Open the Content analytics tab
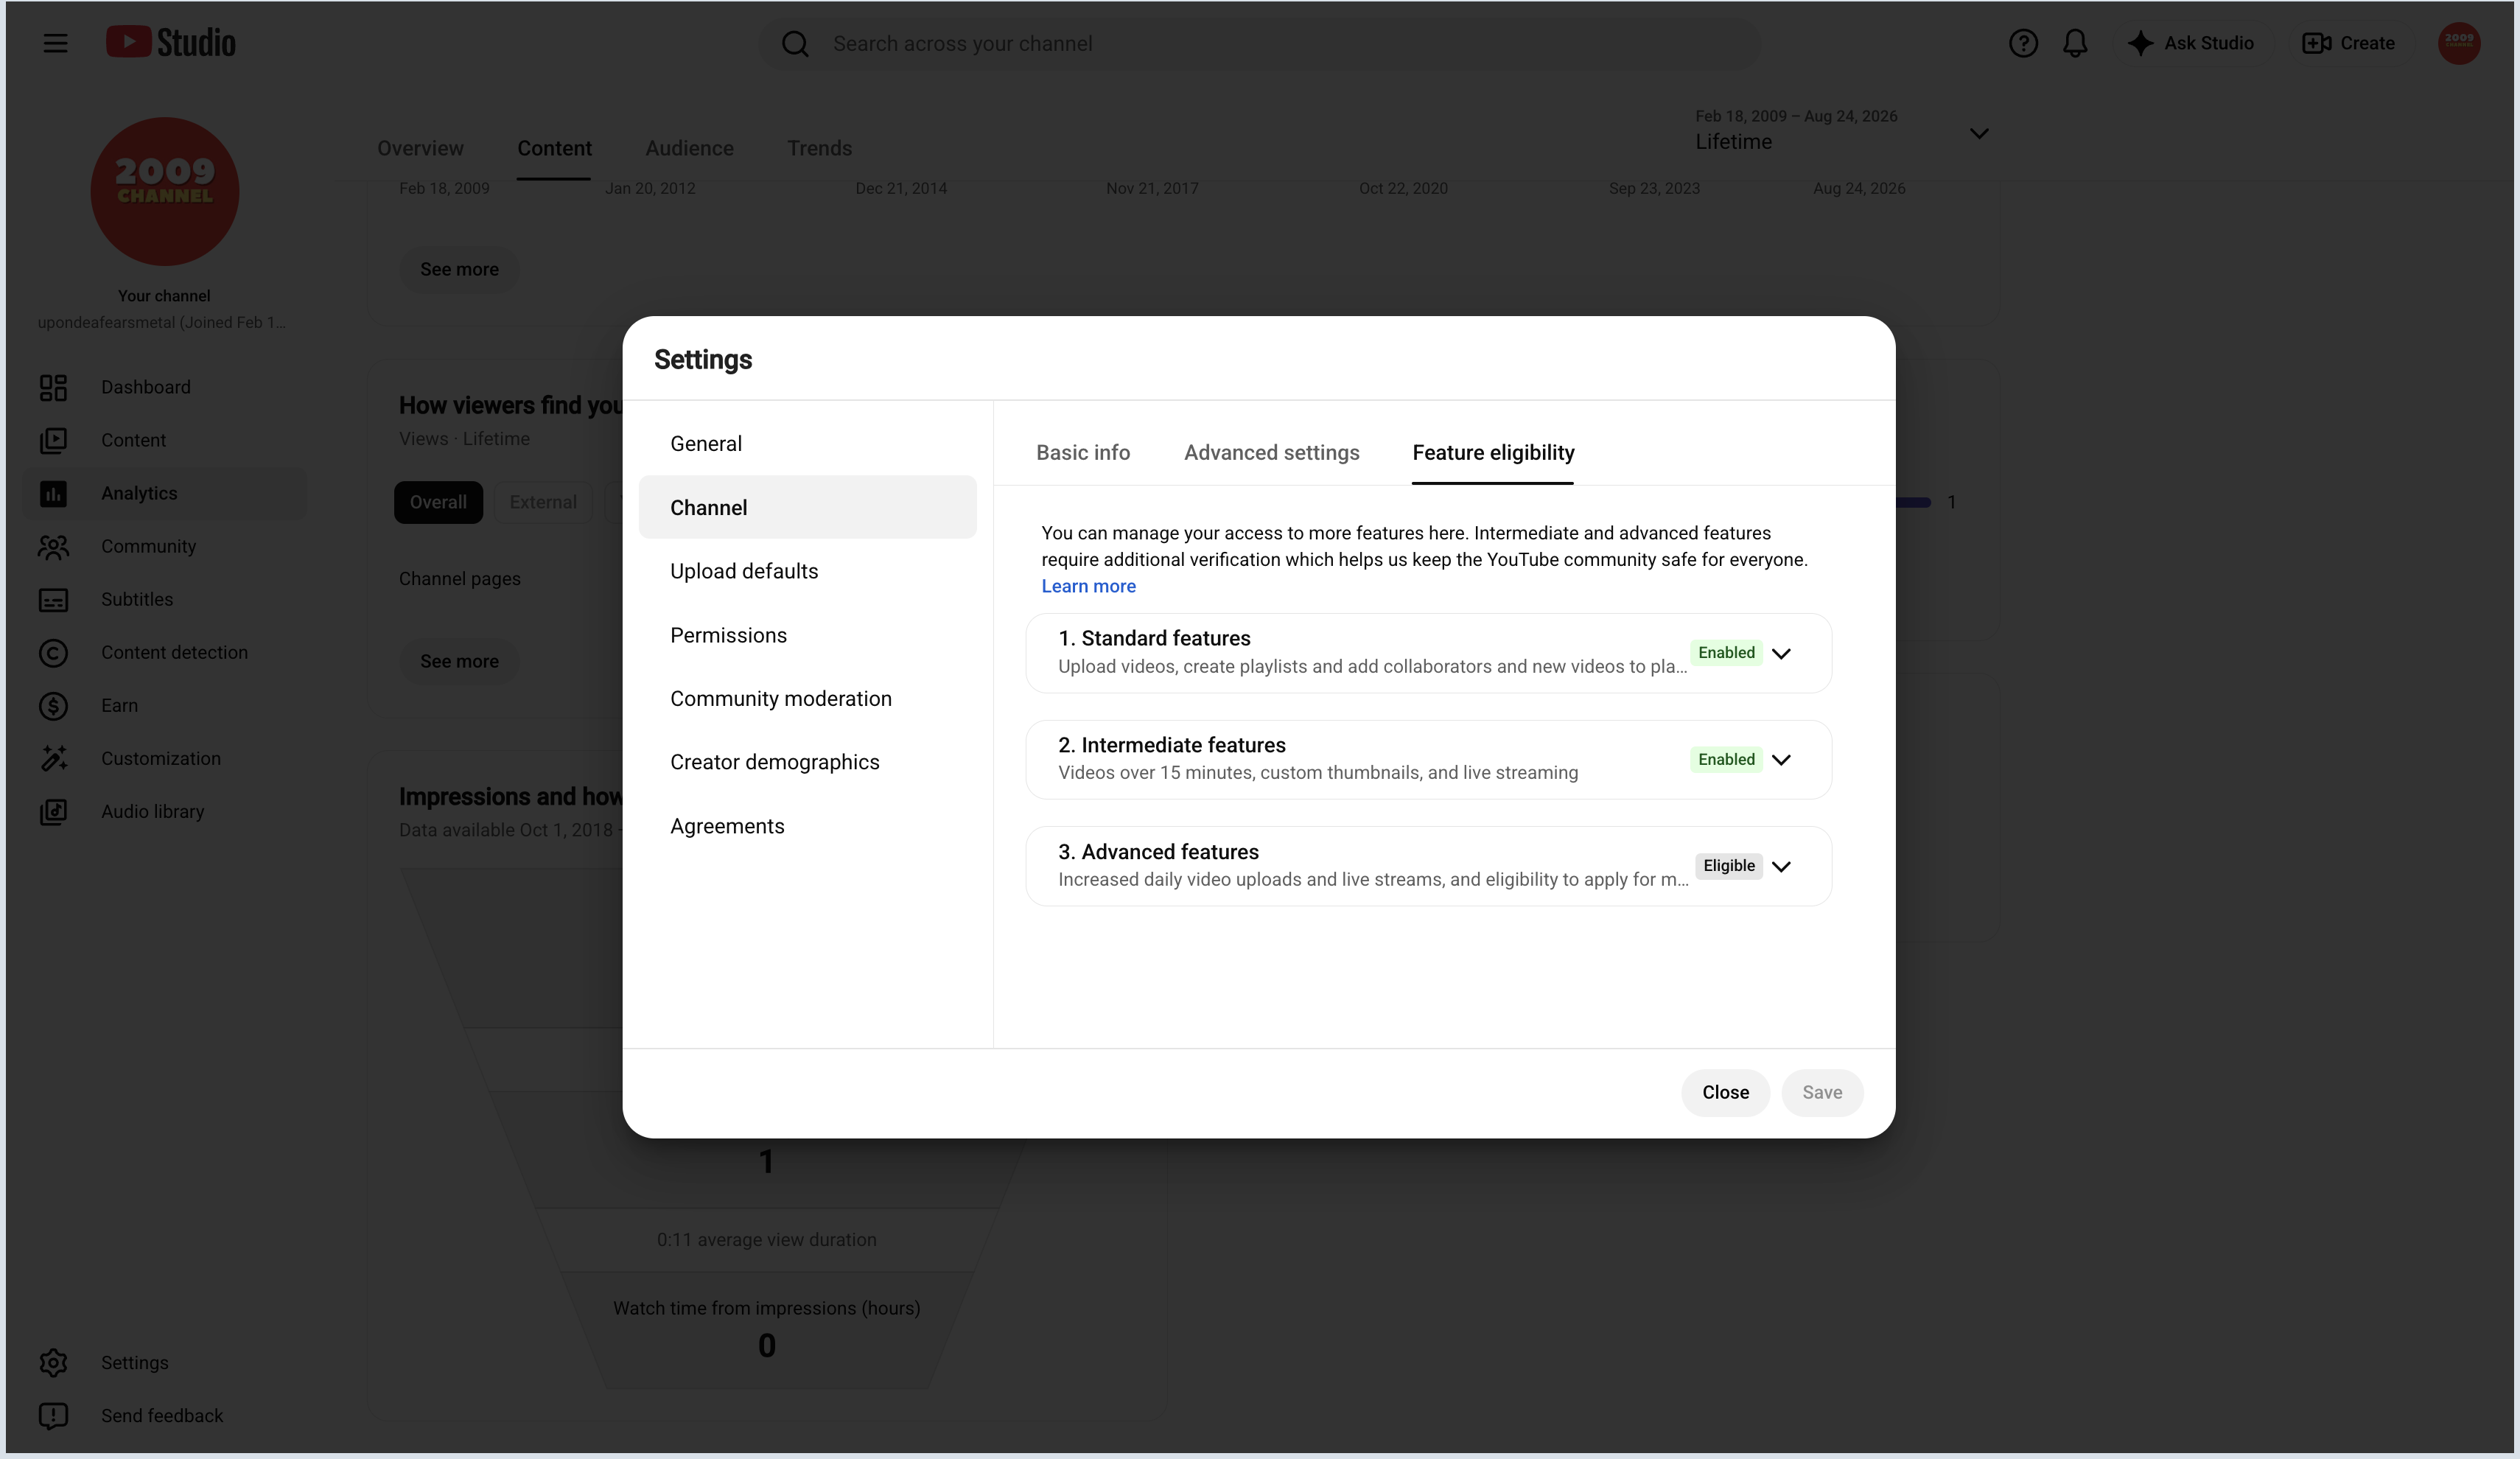2520x1459 pixels. click(x=554, y=148)
